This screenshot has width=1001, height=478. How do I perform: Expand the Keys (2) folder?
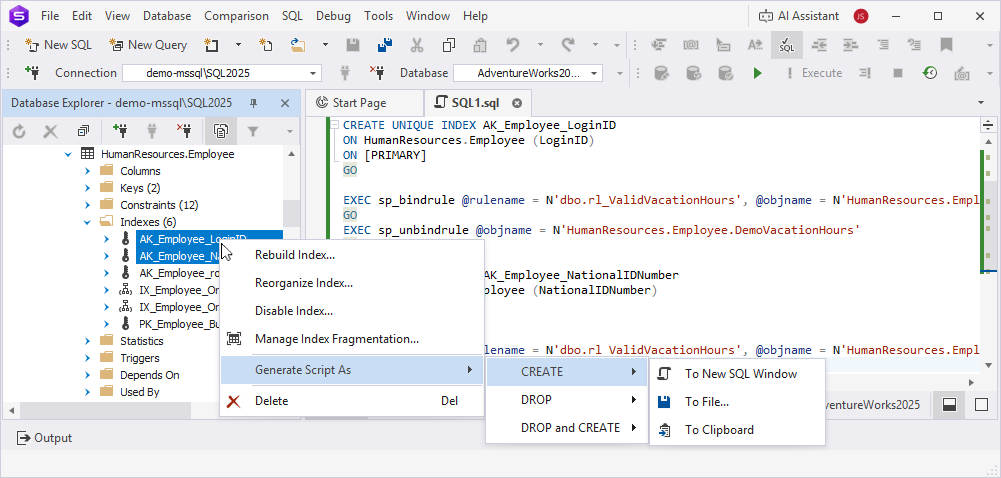coord(87,188)
